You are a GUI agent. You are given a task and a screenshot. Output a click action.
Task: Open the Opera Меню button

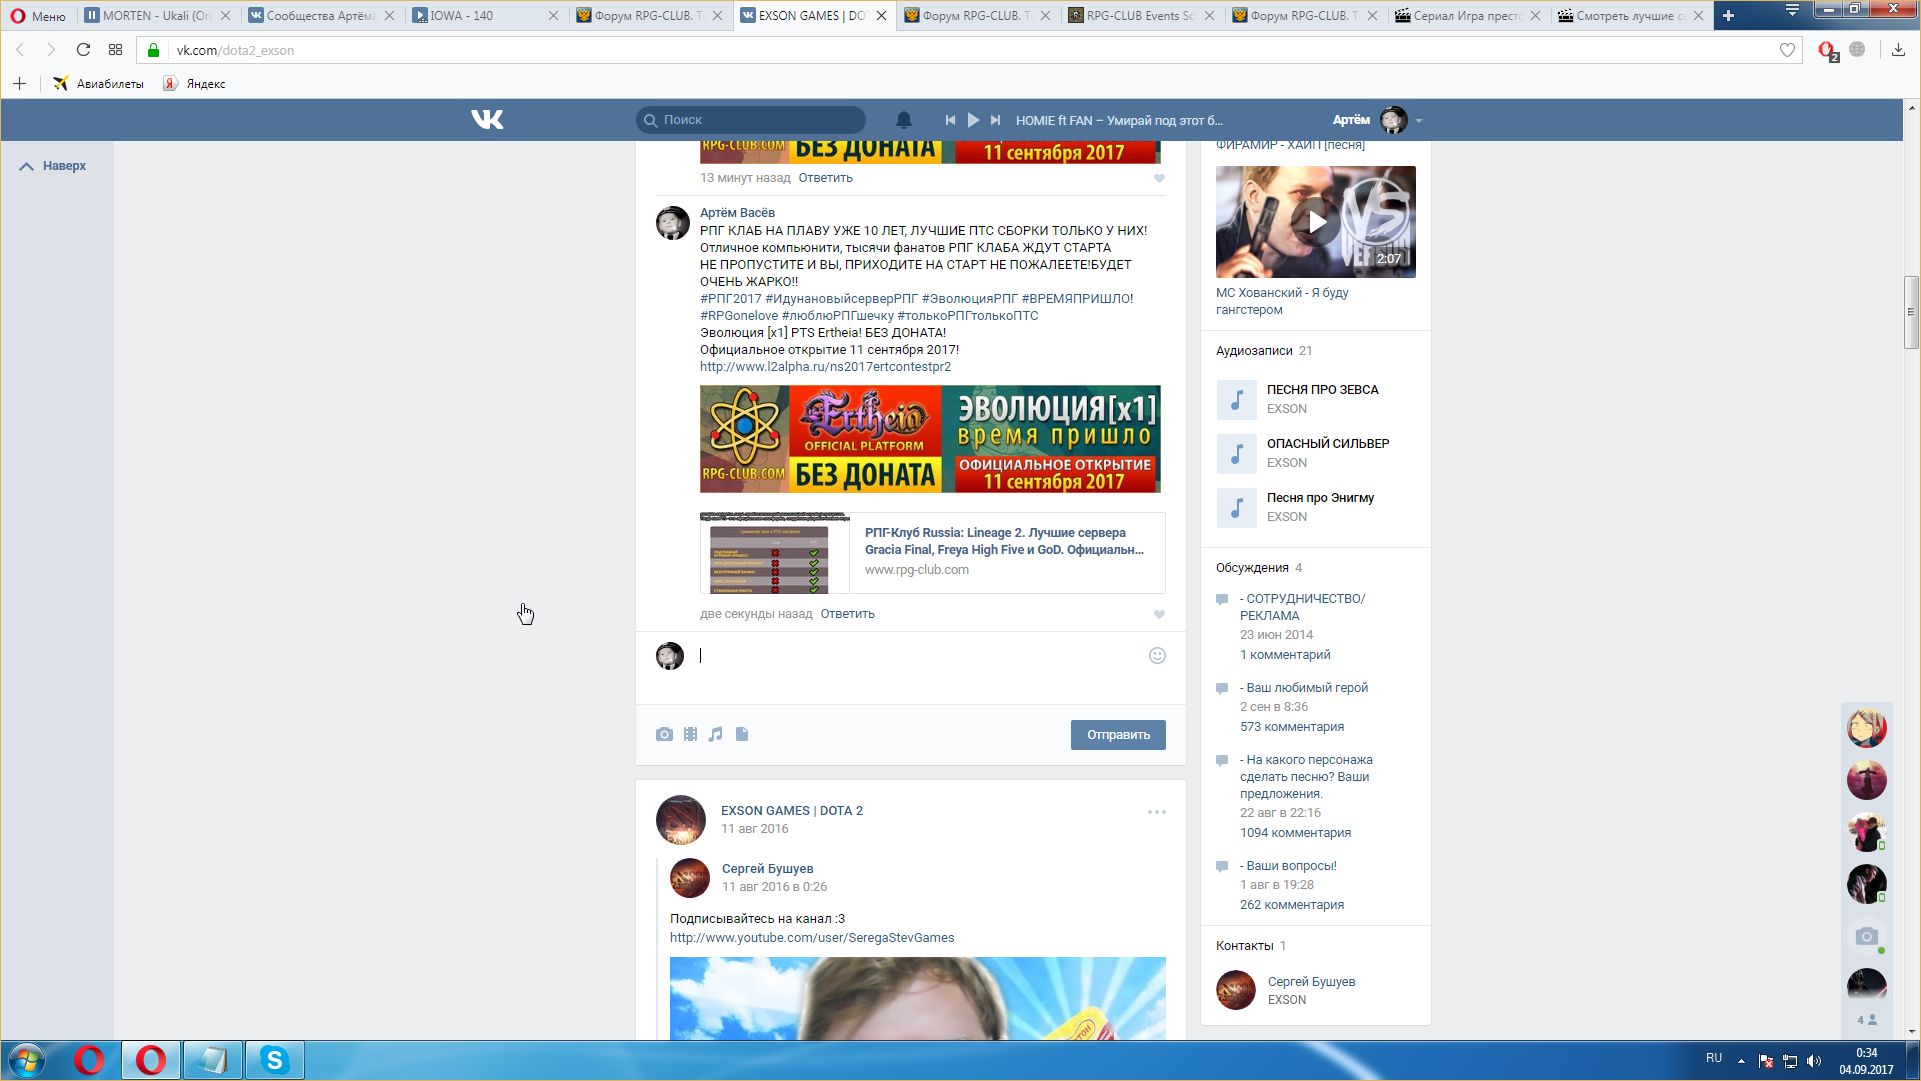click(x=38, y=16)
